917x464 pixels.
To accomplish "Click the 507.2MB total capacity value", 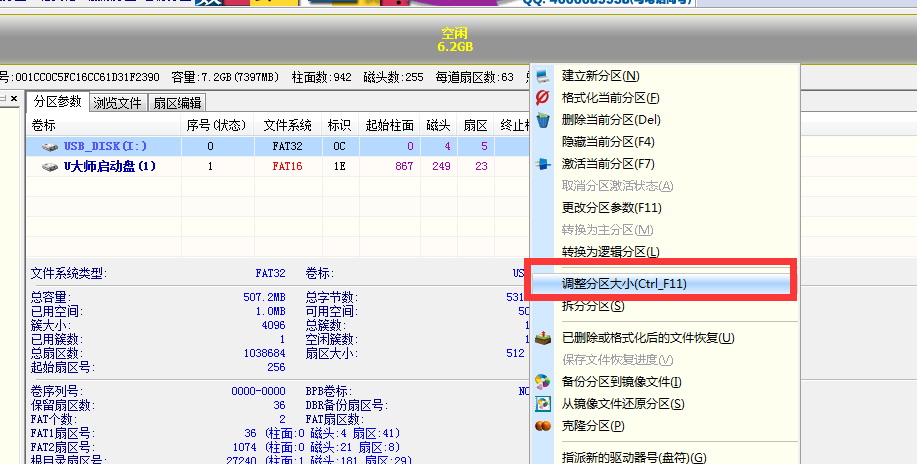I will (x=264, y=297).
